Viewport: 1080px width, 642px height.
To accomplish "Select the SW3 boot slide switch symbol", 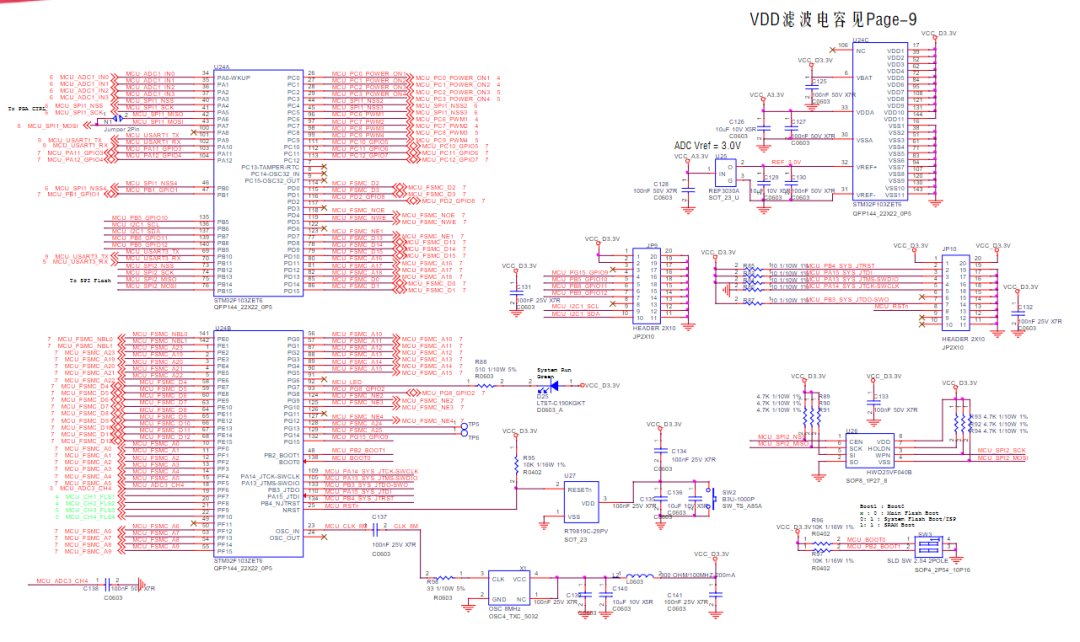I will coord(929,546).
